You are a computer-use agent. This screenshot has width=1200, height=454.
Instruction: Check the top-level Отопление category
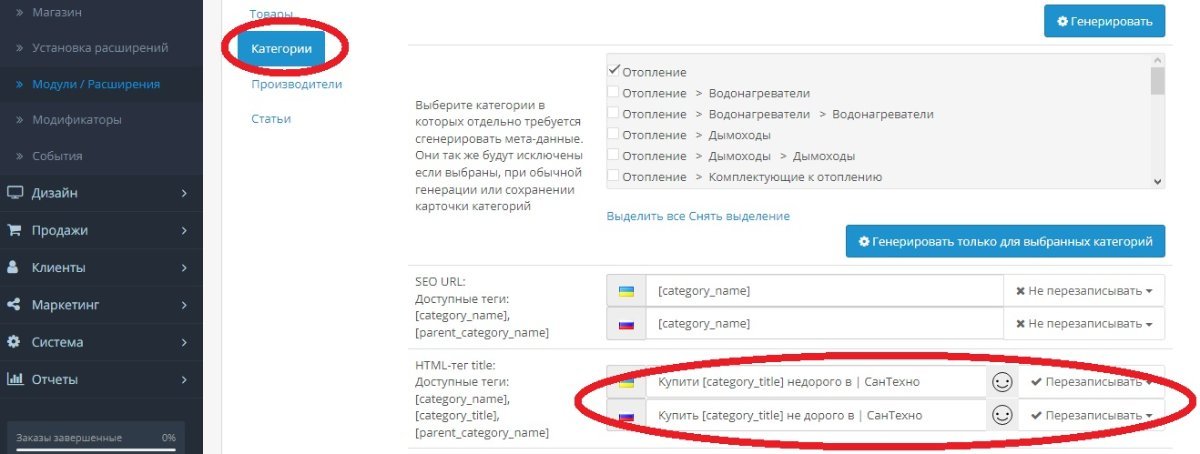[x=614, y=71]
